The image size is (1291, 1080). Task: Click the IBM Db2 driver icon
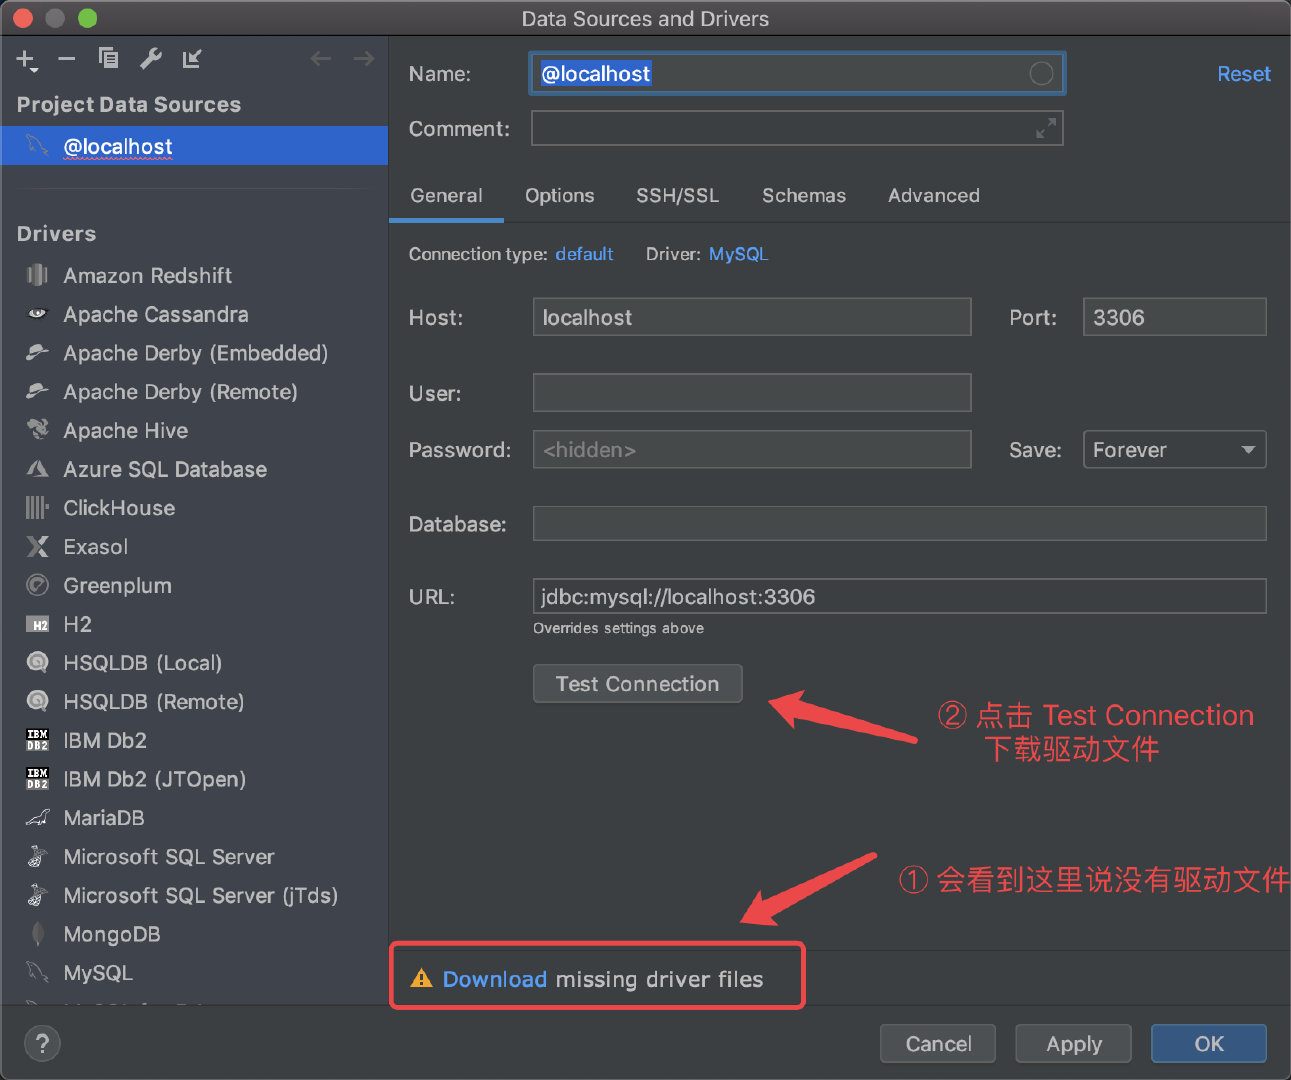(x=37, y=740)
